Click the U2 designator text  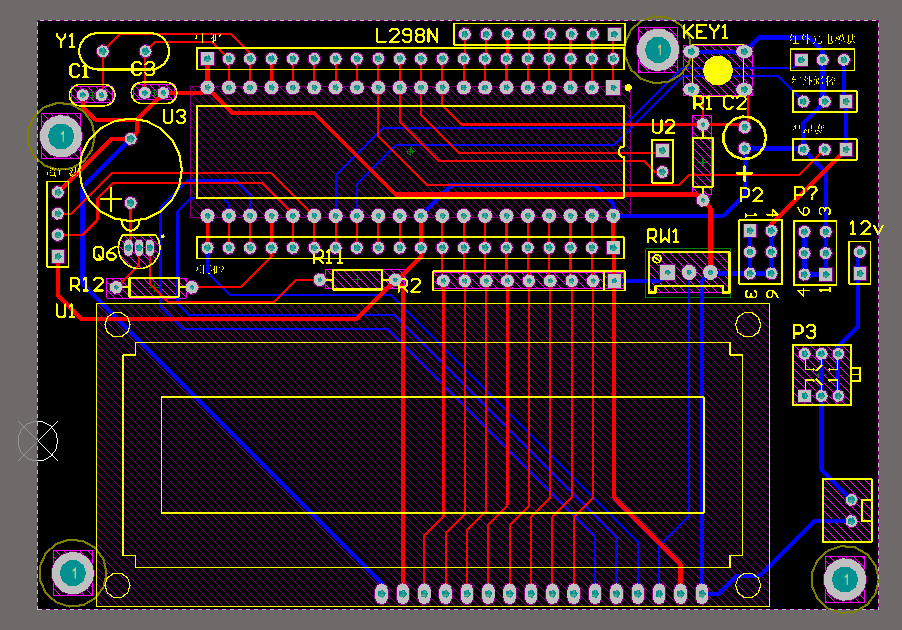tap(663, 127)
